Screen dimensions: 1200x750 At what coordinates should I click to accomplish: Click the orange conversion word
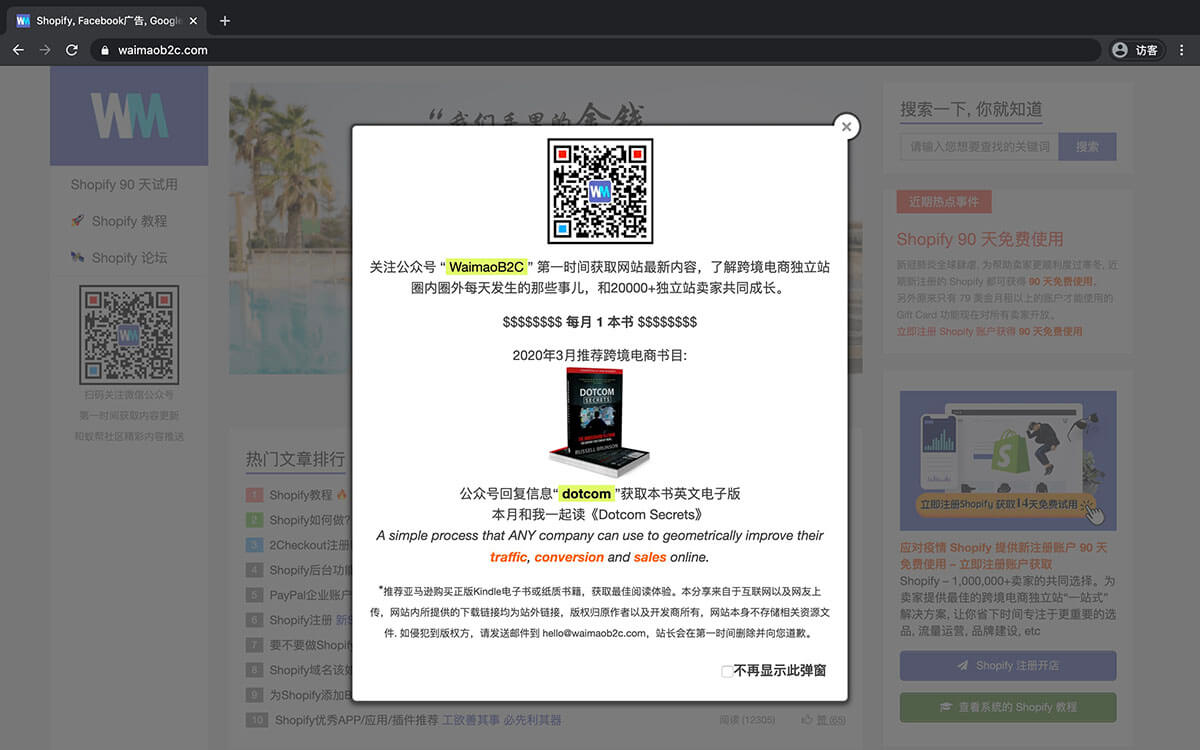(x=569, y=557)
